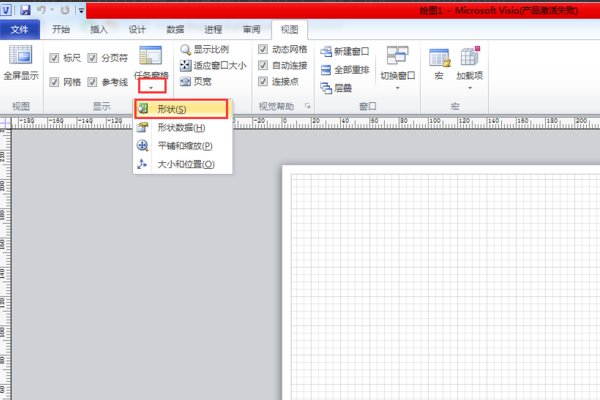This screenshot has width=600, height=400.
Task: Switch to the 数据 ribbon tab
Action: point(175,29)
